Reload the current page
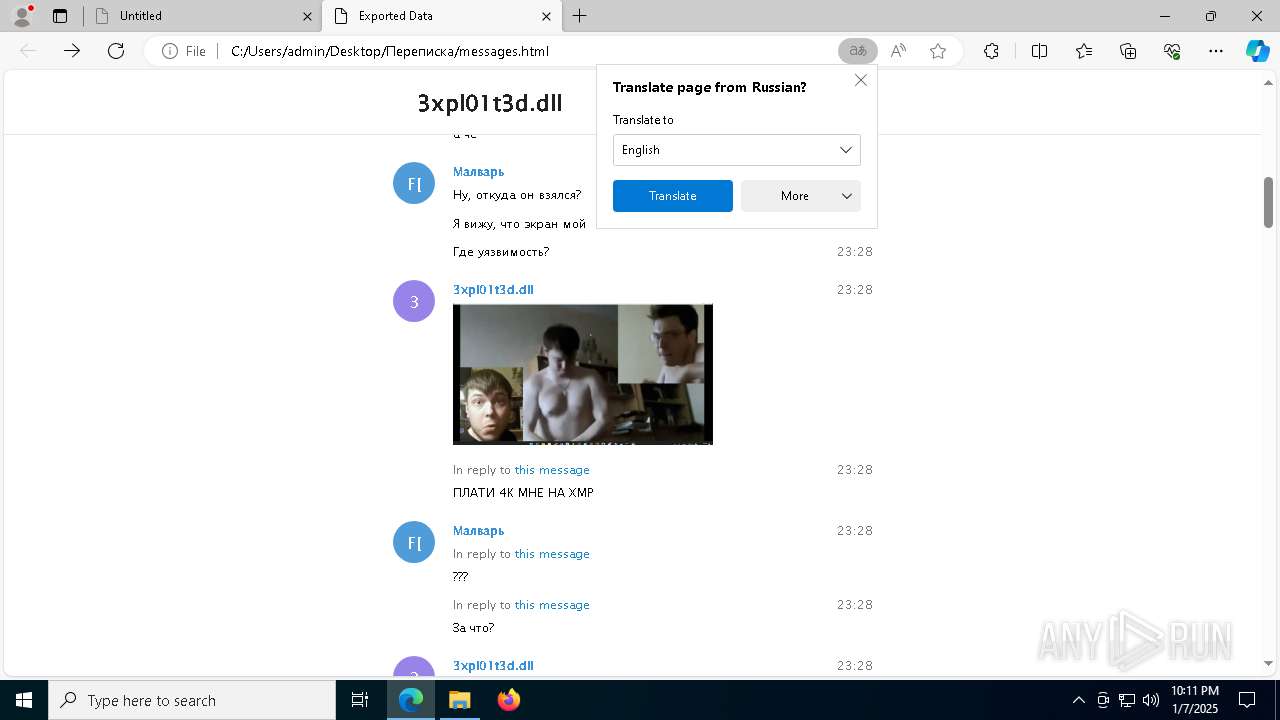 tap(116, 51)
